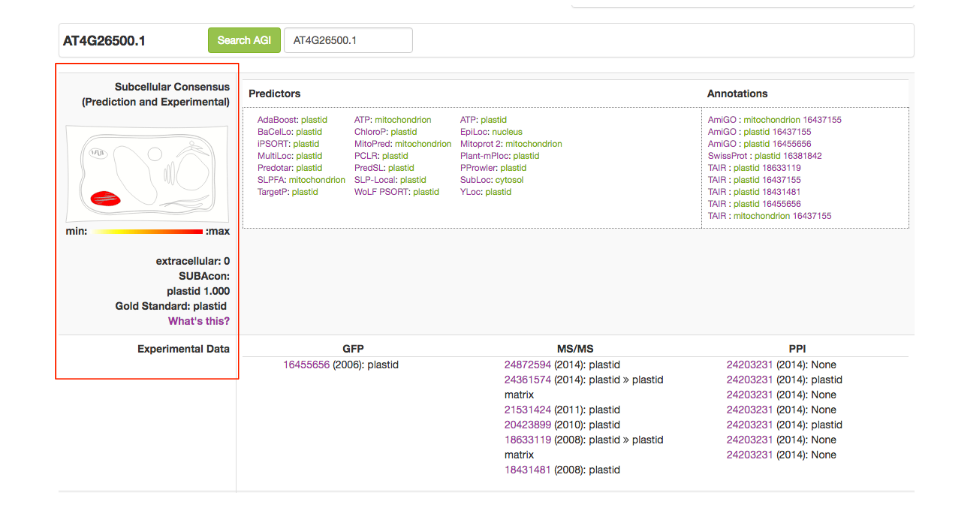The width and height of the screenshot is (964, 526).
Task: Click the TargetP predictor link
Action: 273,192
